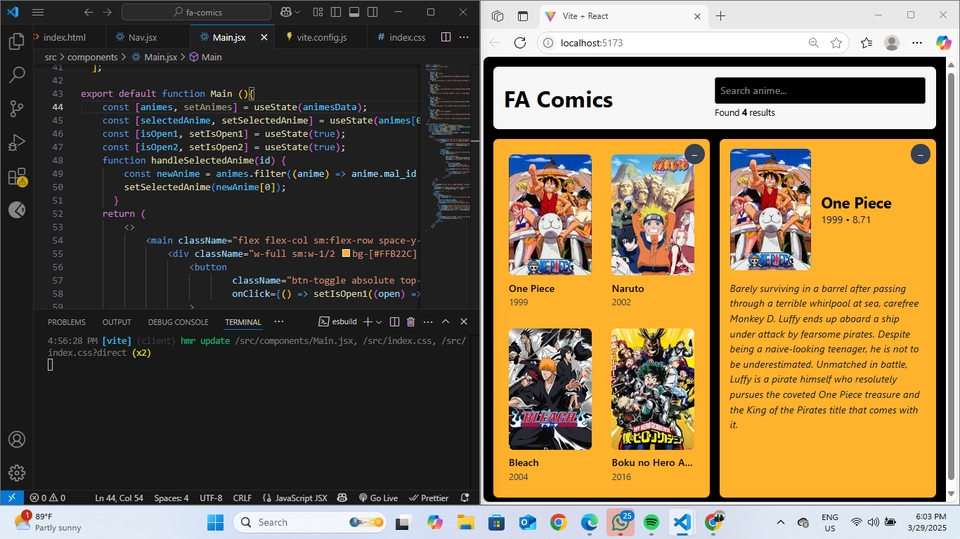Image resolution: width=960 pixels, height=539 pixels.
Task: Open WhatsApp from the taskbar
Action: coord(620,522)
